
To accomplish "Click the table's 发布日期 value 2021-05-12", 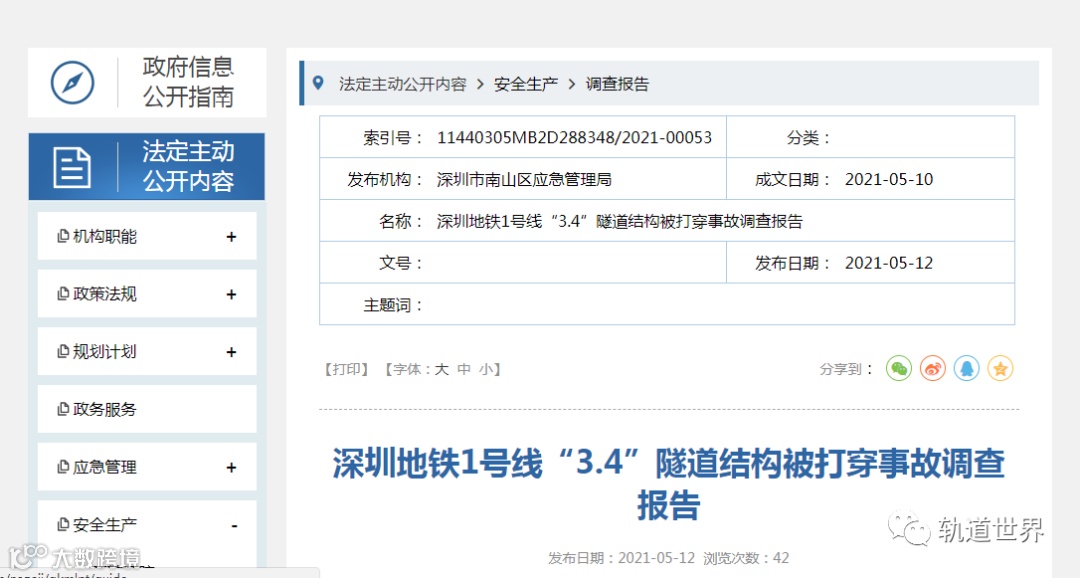I will 889,263.
